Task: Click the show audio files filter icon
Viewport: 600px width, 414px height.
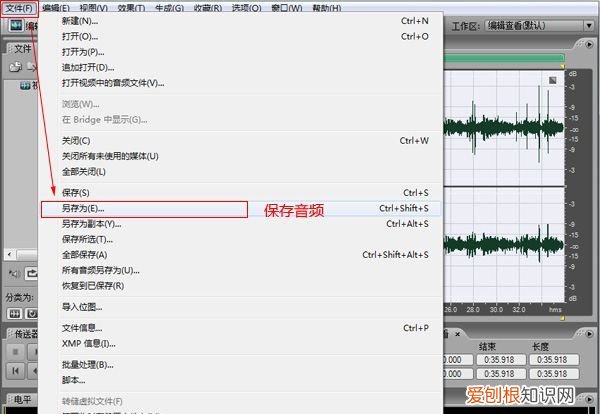Action: 15,314
